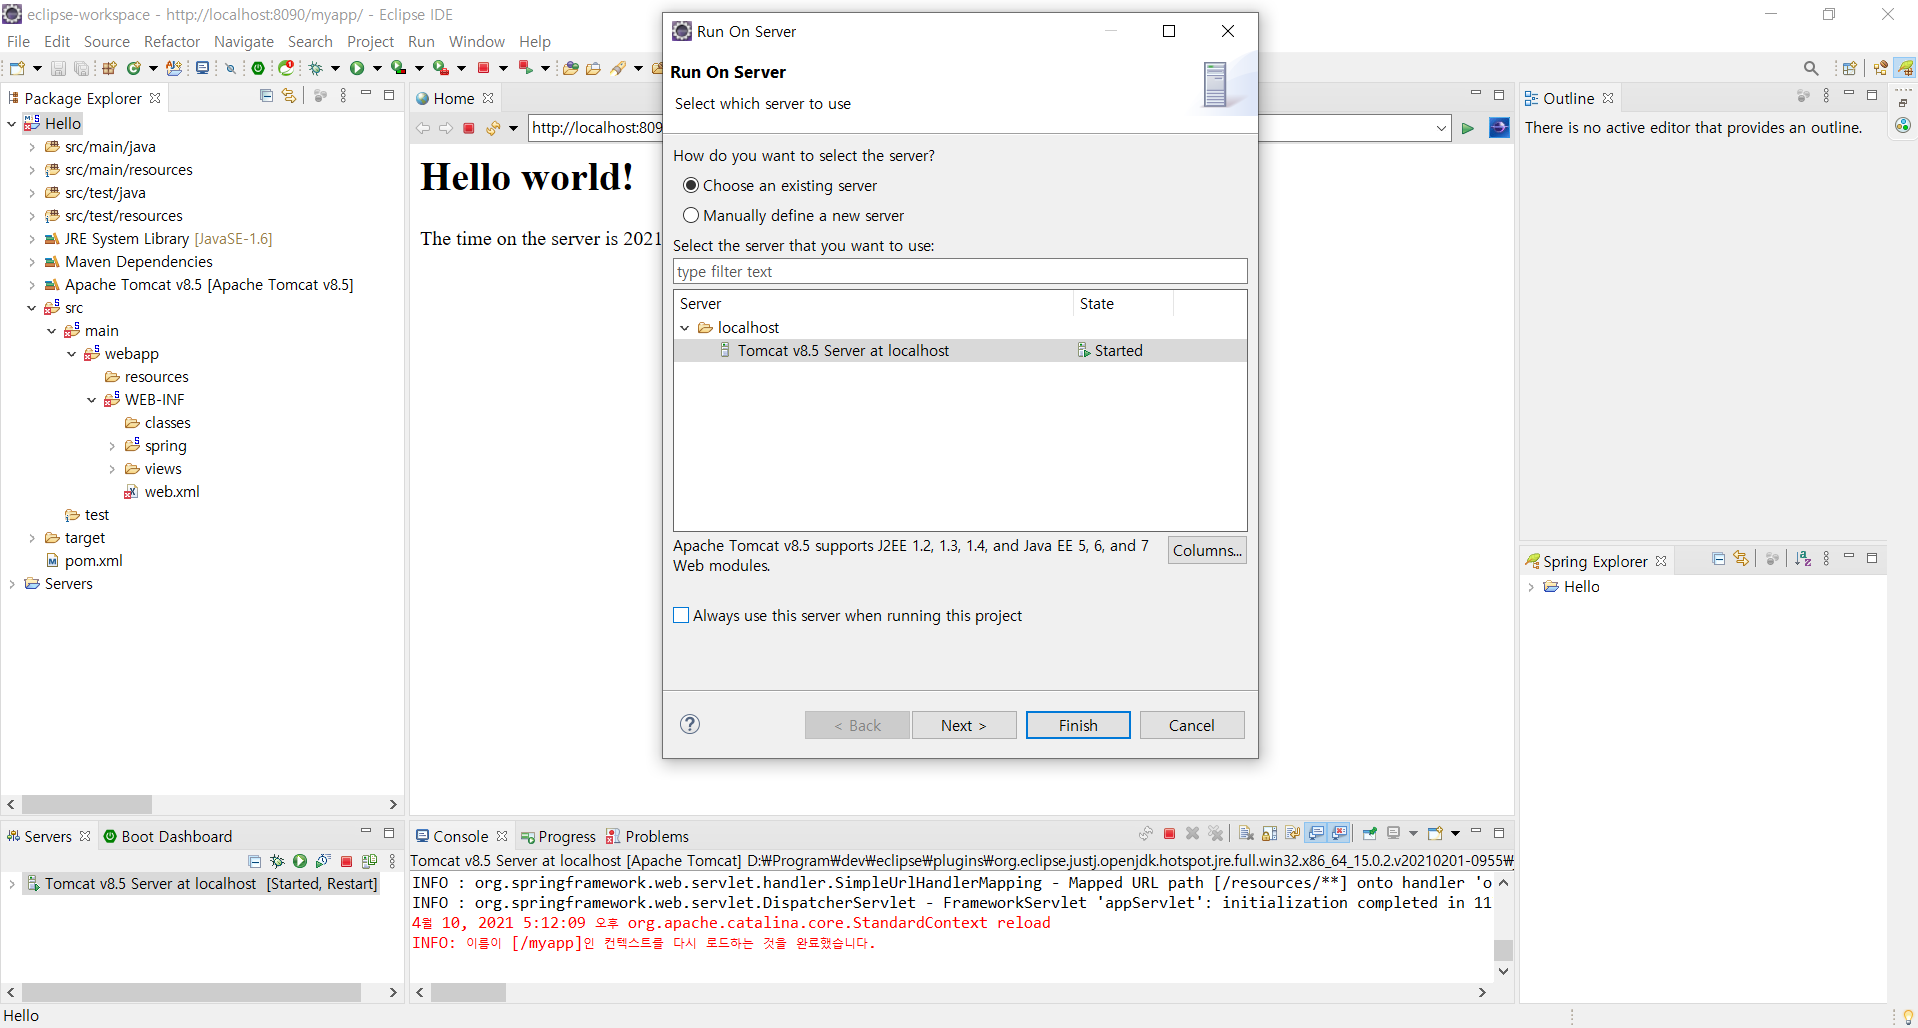Switch to the Progress tab
Screen dimensions: 1918x1028
[558, 836]
